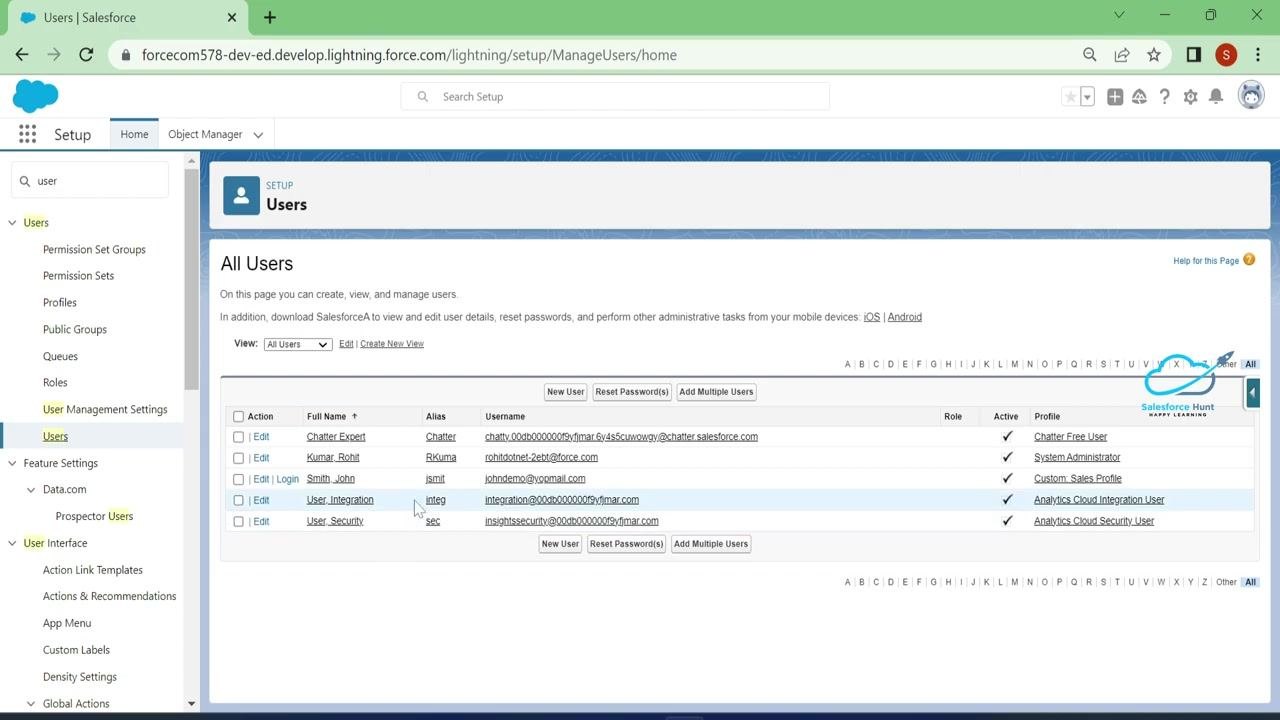Screen dimensions: 1280x720
Task: Open the Android download link
Action: (x=905, y=317)
